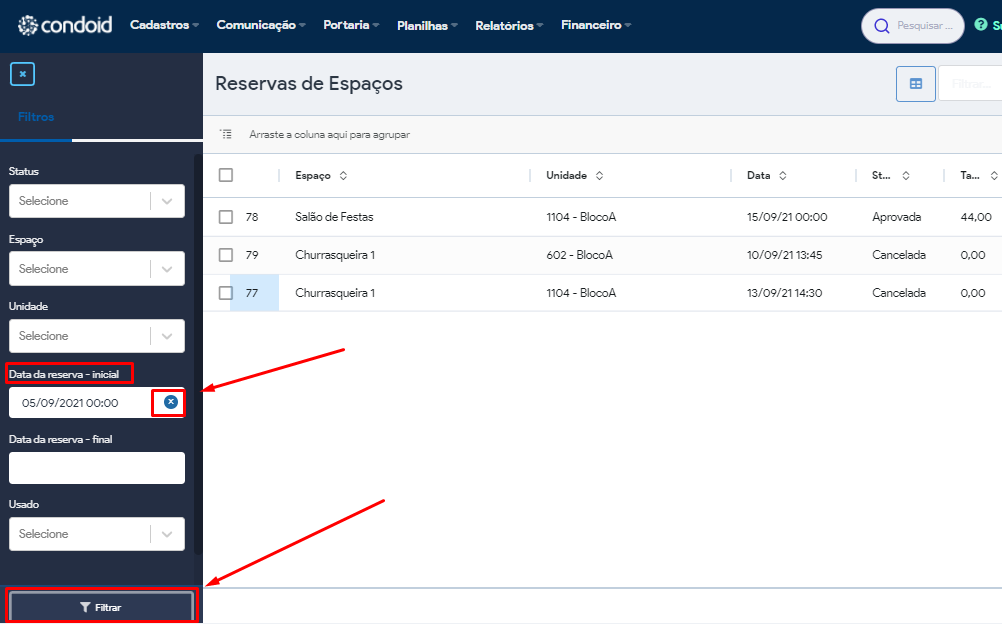Click the Unidade column header
Viewport: 1002px width, 624px height.
pyautogui.click(x=566, y=175)
